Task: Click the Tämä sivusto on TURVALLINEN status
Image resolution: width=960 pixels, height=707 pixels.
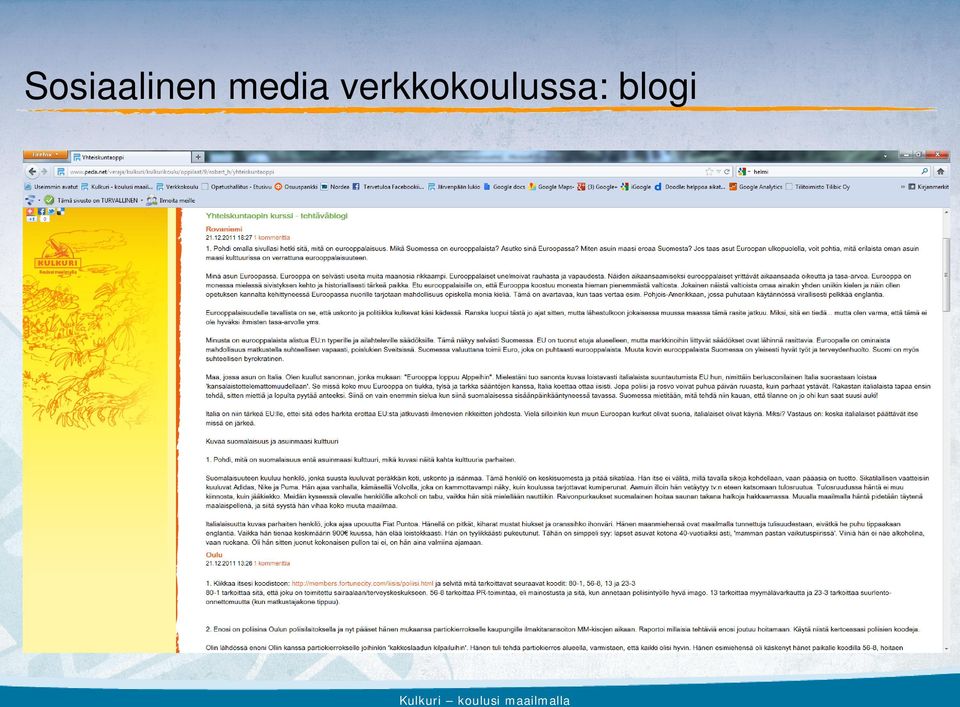Action: [x=97, y=200]
